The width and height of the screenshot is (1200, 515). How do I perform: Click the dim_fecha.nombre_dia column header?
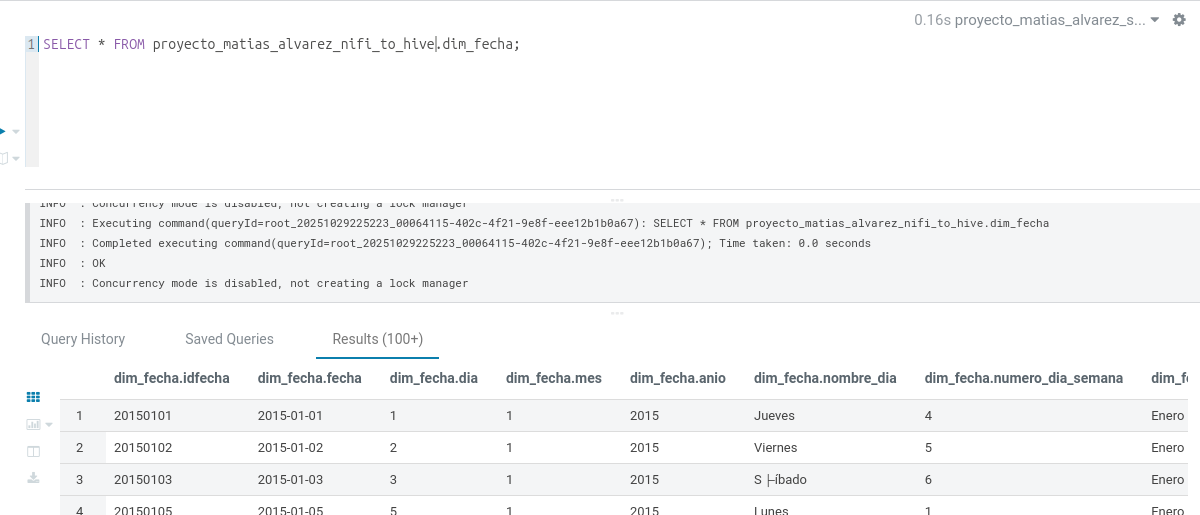pyautogui.click(x=825, y=378)
